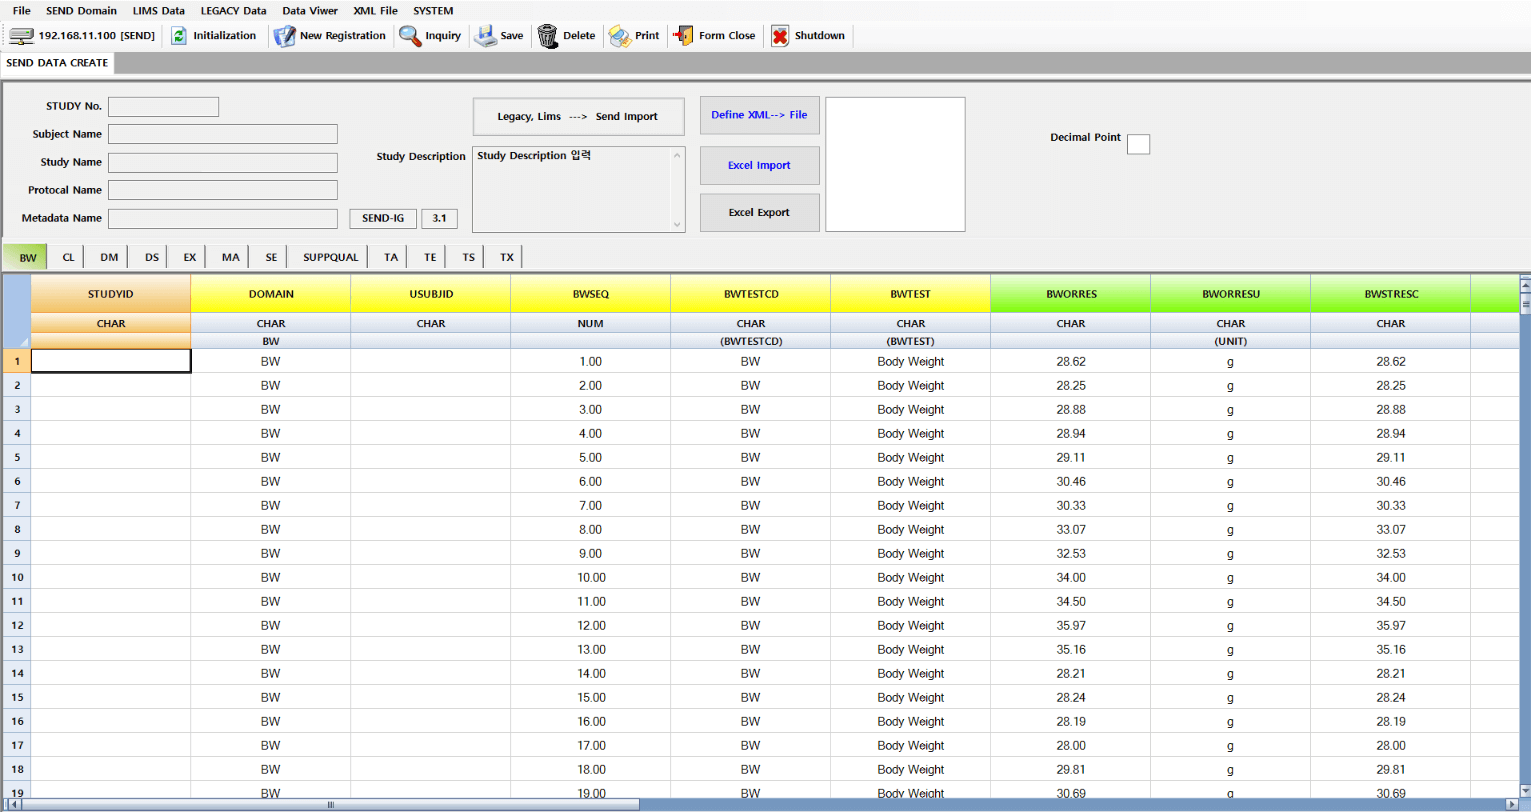Click the SEND-IG button
Image resolution: width=1540 pixels, height=812 pixels.
(383, 218)
